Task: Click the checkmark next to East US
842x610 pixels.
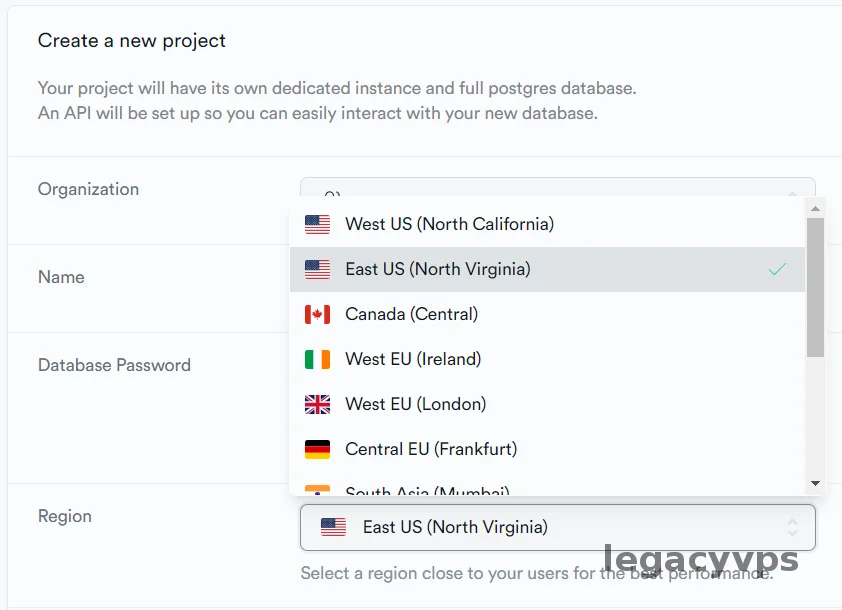Action: click(x=777, y=269)
